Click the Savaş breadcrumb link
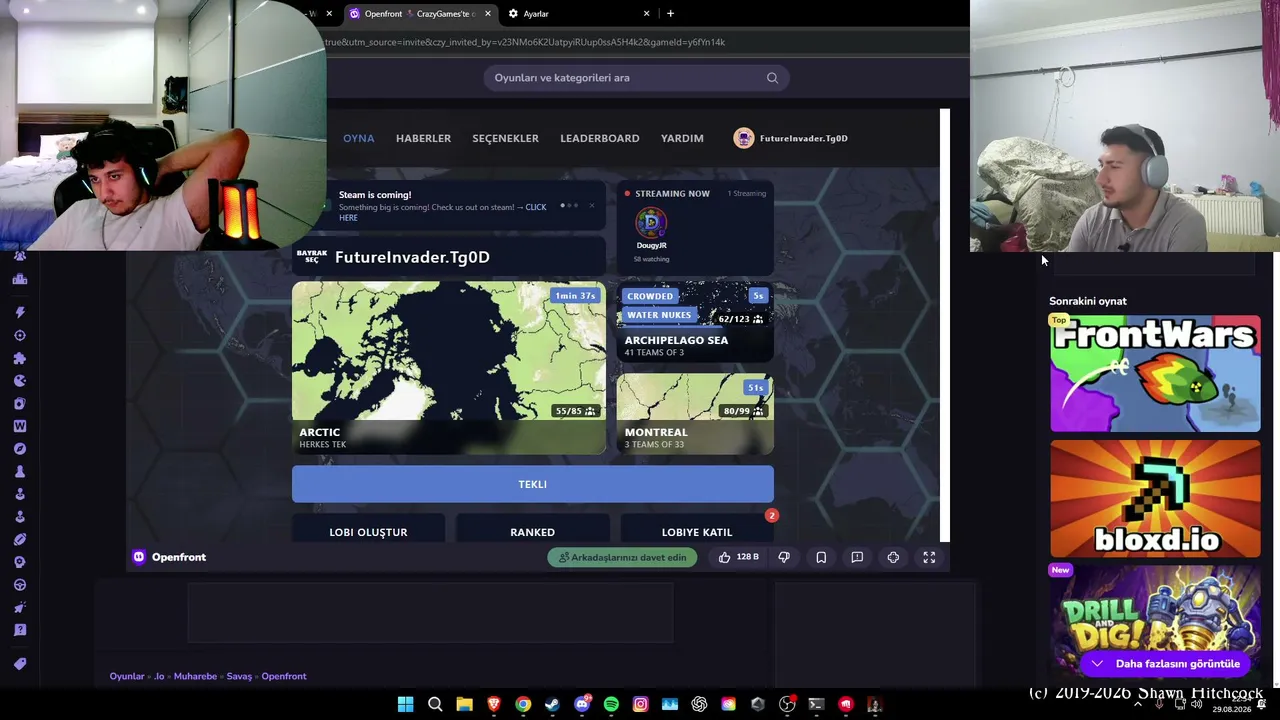 239,676
